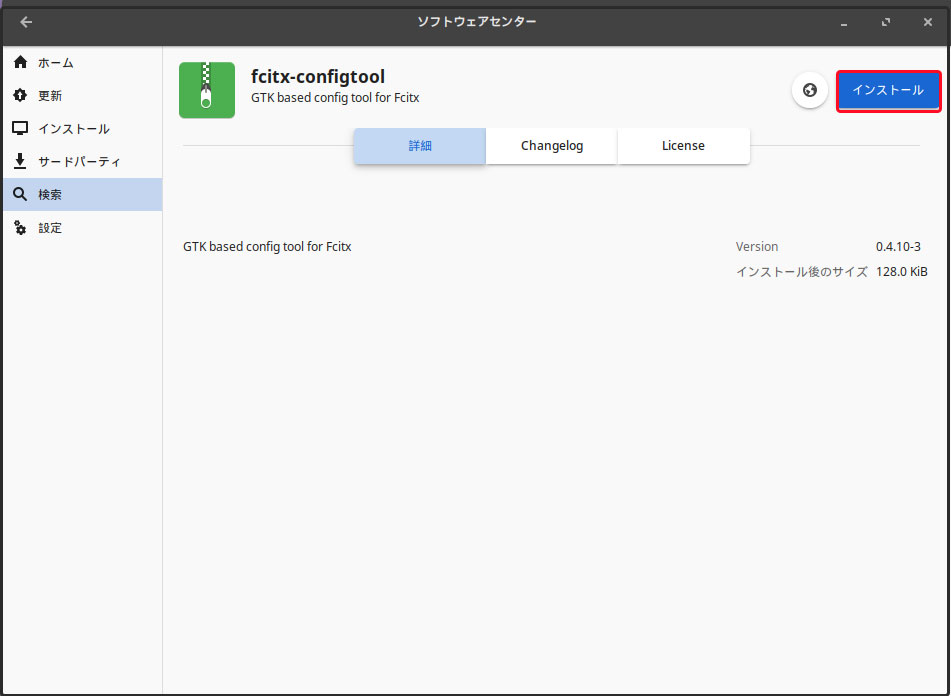Open the package website globe button
This screenshot has width=951, height=696.
pos(809,90)
